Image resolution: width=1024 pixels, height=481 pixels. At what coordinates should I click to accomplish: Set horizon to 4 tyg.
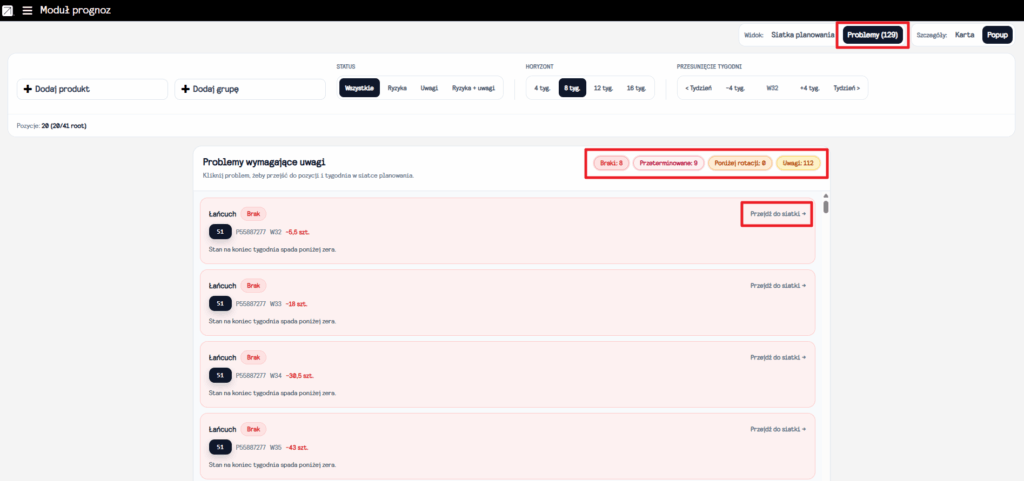(541, 88)
